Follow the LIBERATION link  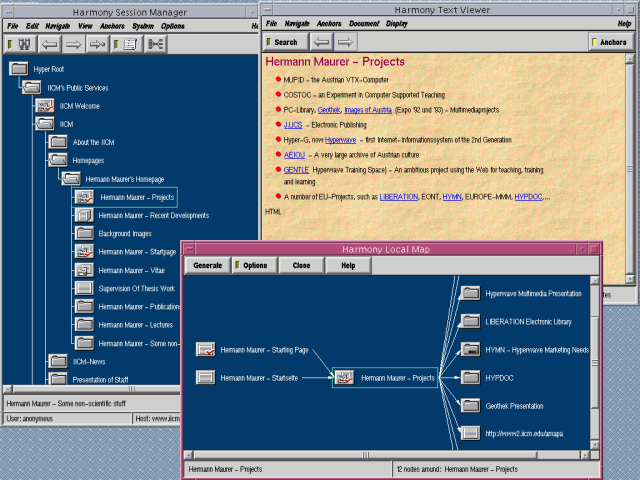coord(399,197)
